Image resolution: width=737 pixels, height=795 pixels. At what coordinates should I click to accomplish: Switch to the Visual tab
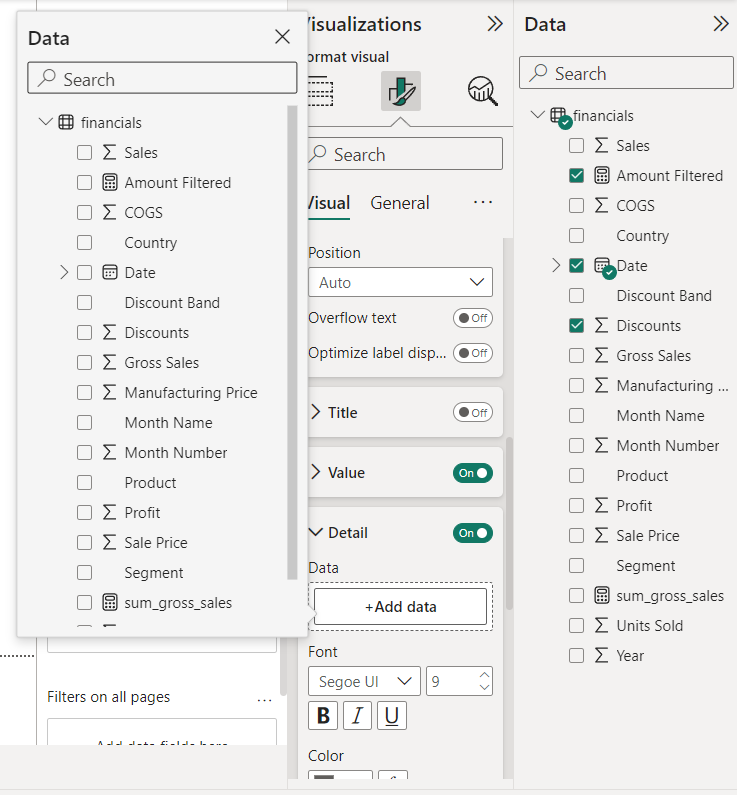[328, 203]
